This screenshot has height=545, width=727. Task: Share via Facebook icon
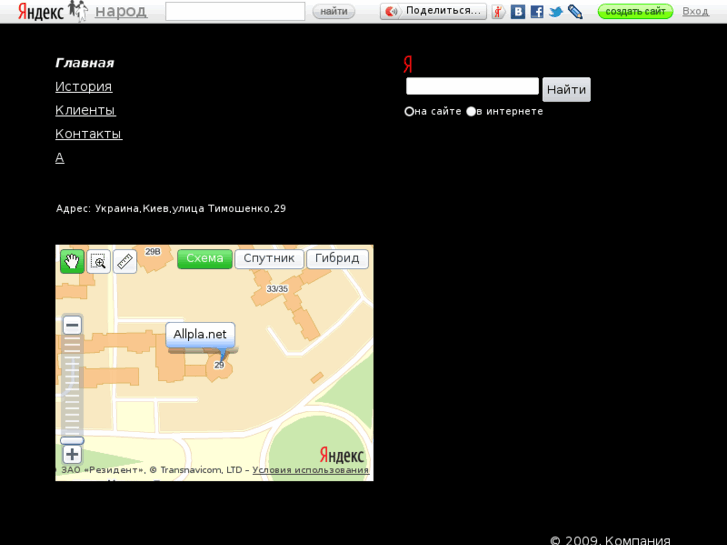[x=537, y=12]
